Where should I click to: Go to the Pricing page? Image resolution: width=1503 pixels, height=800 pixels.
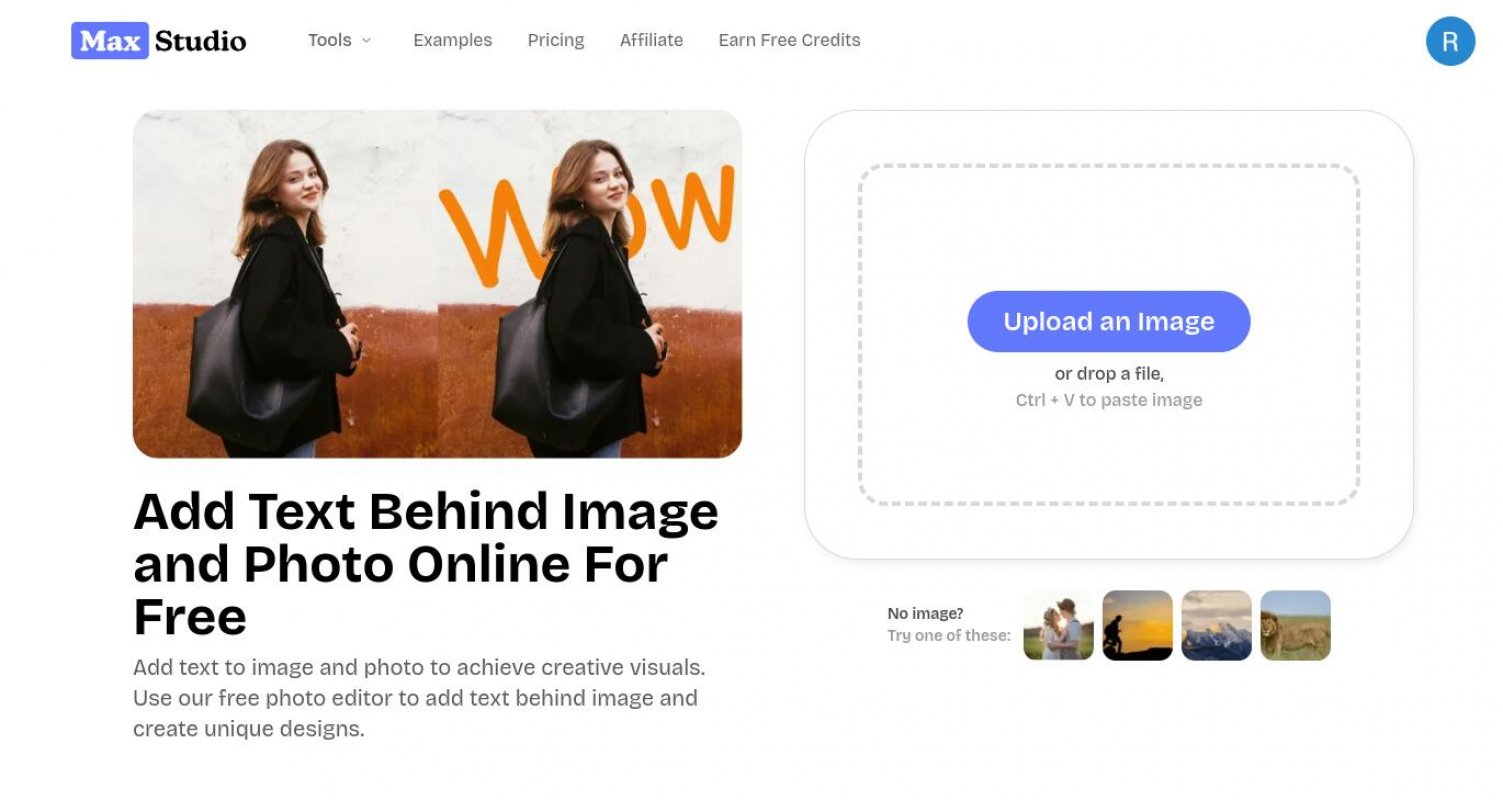coord(555,40)
